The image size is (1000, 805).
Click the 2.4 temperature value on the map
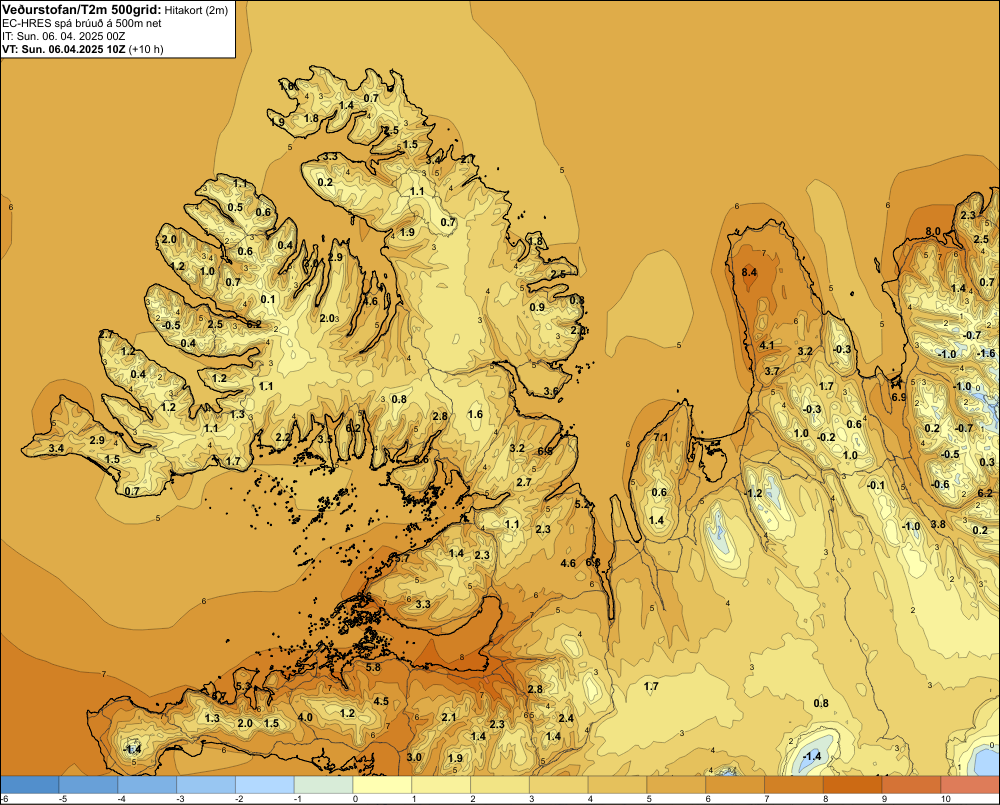click(566, 718)
